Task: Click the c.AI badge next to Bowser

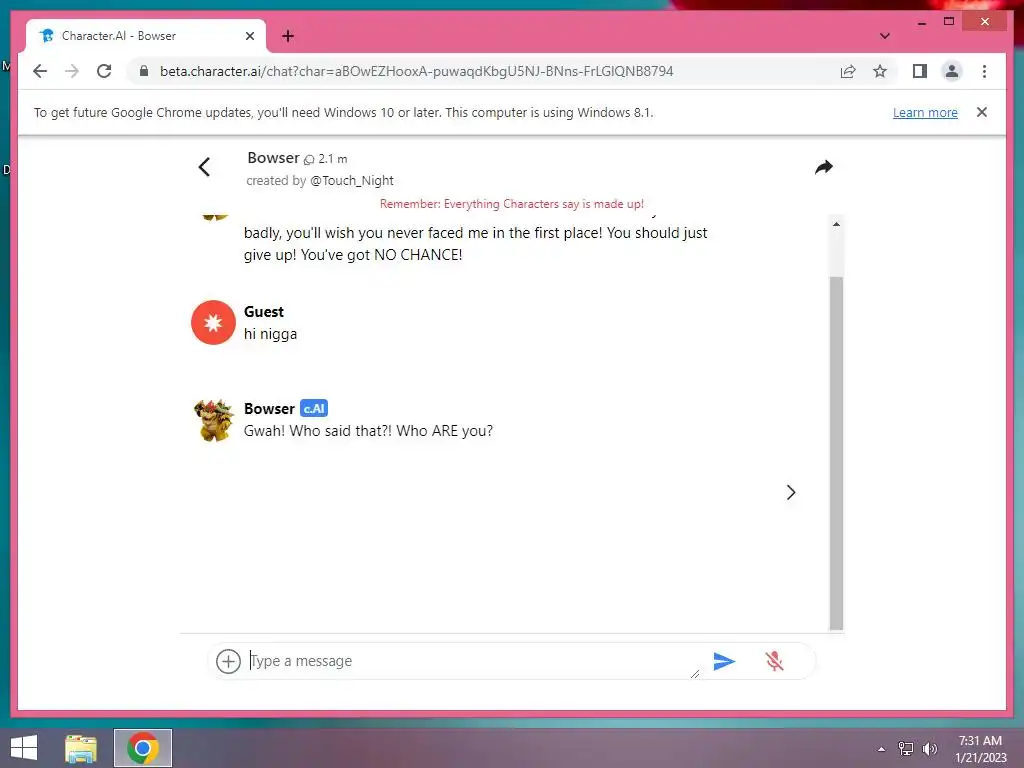Action: (314, 408)
